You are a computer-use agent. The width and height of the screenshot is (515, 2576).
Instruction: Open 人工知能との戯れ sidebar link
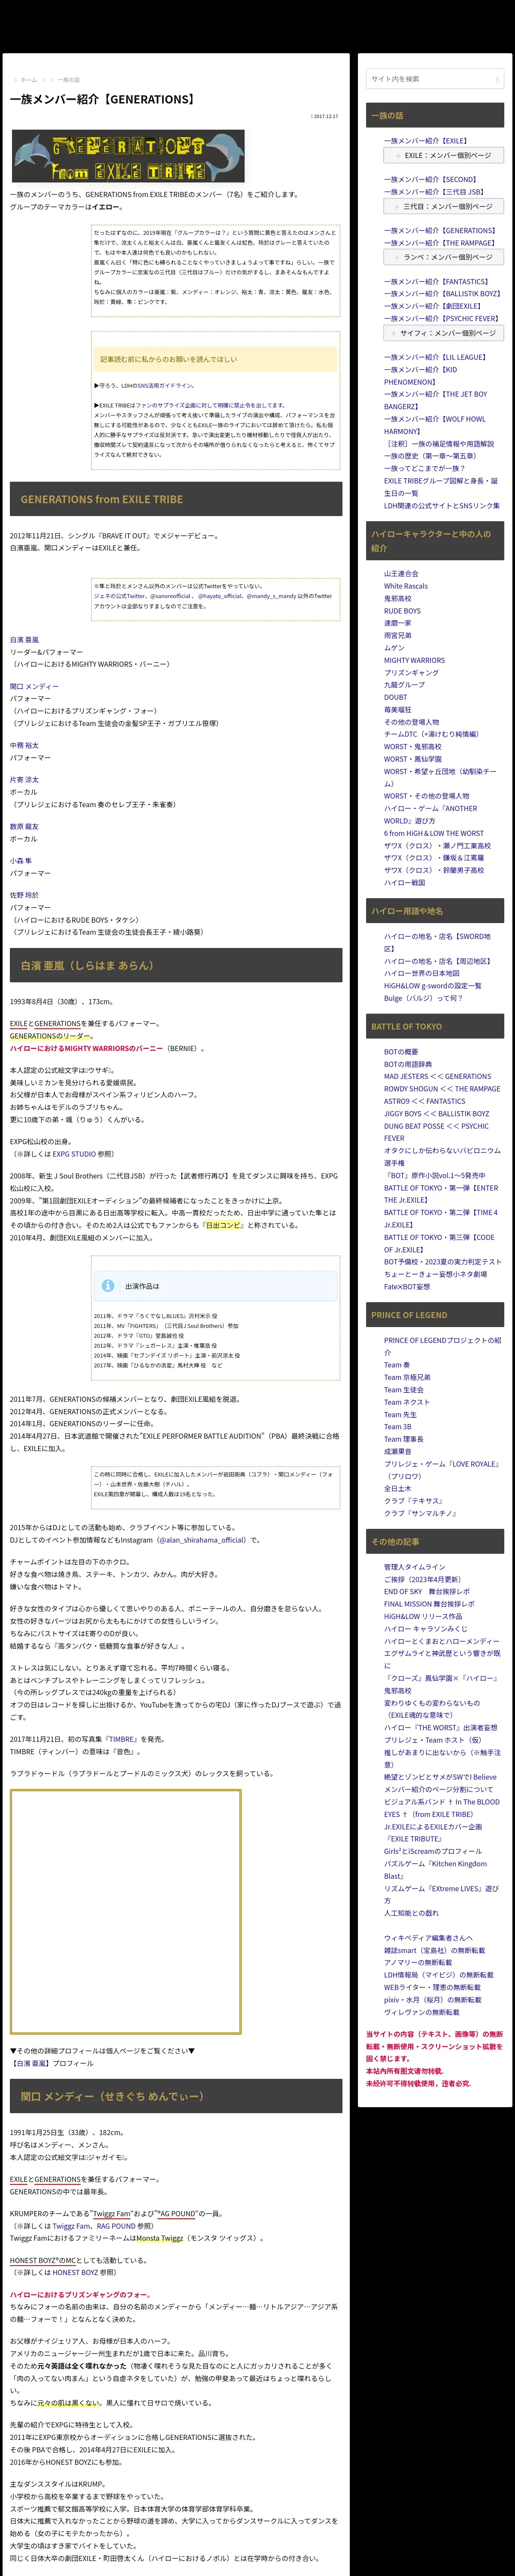pyautogui.click(x=411, y=1914)
